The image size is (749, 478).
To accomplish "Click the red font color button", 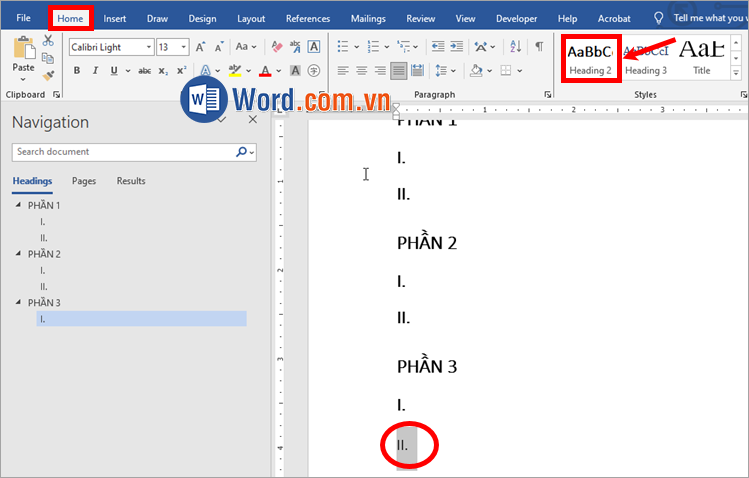I will (x=264, y=70).
